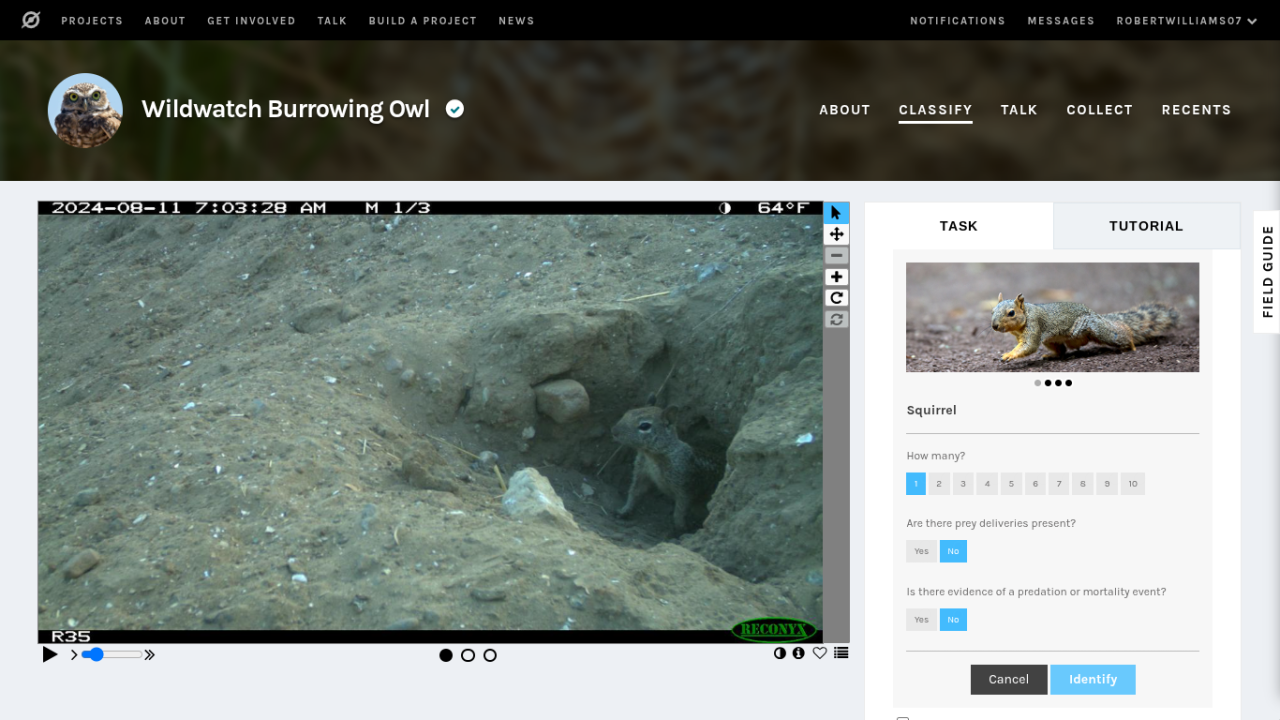
Task: Rotate the camera trap image
Action: (x=836, y=298)
